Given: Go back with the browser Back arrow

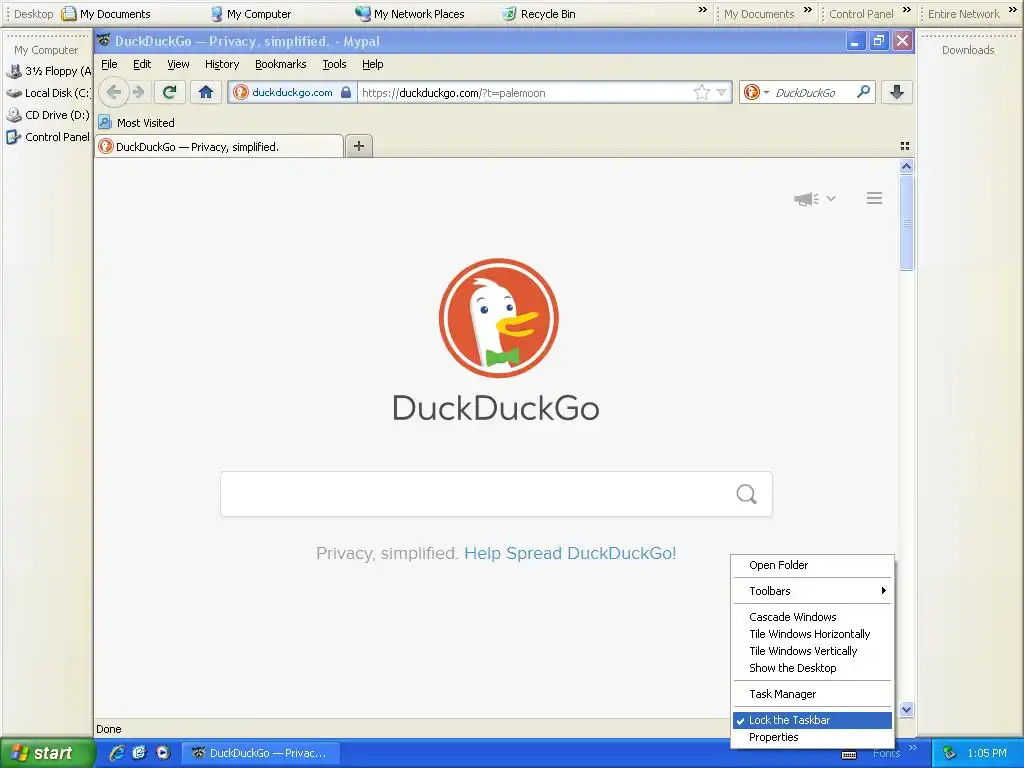Looking at the screenshot, I should (114, 92).
